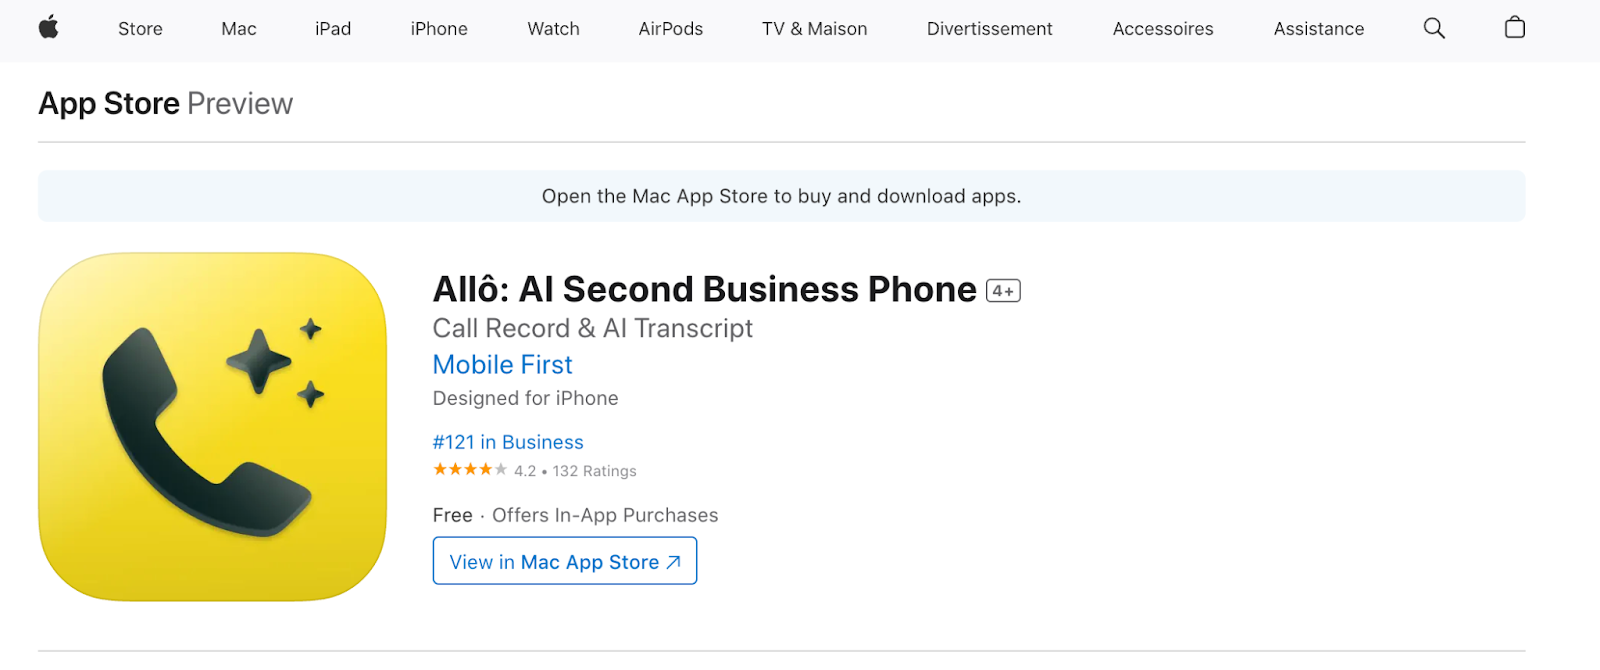The width and height of the screenshot is (1600, 670).
Task: Open the Accessoires menu item
Action: tap(1163, 29)
